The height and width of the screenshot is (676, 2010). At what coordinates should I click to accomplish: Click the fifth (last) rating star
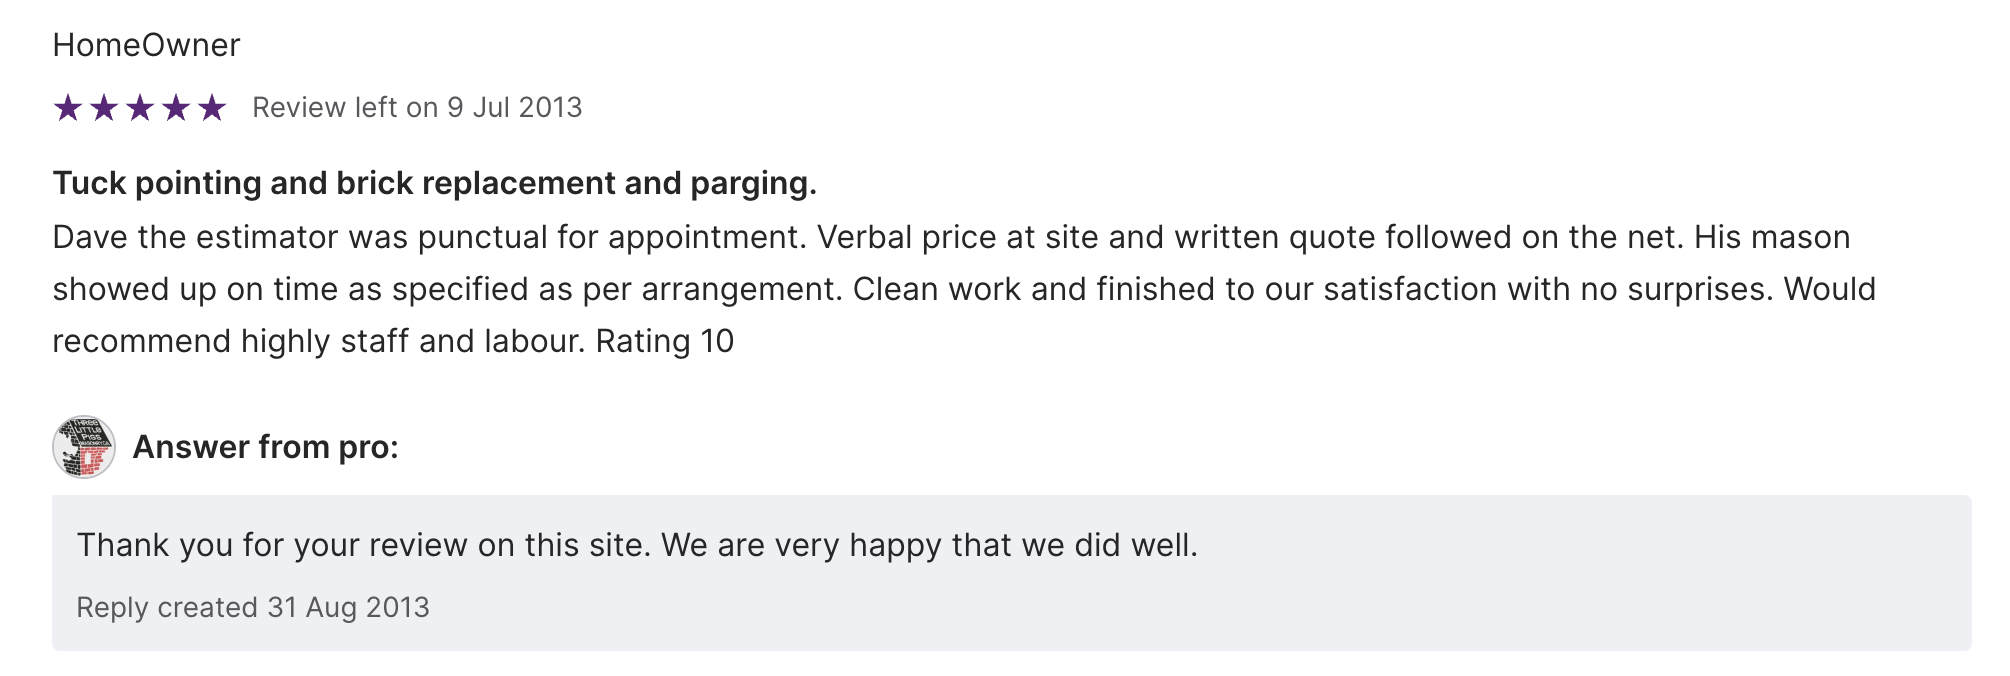(x=212, y=108)
